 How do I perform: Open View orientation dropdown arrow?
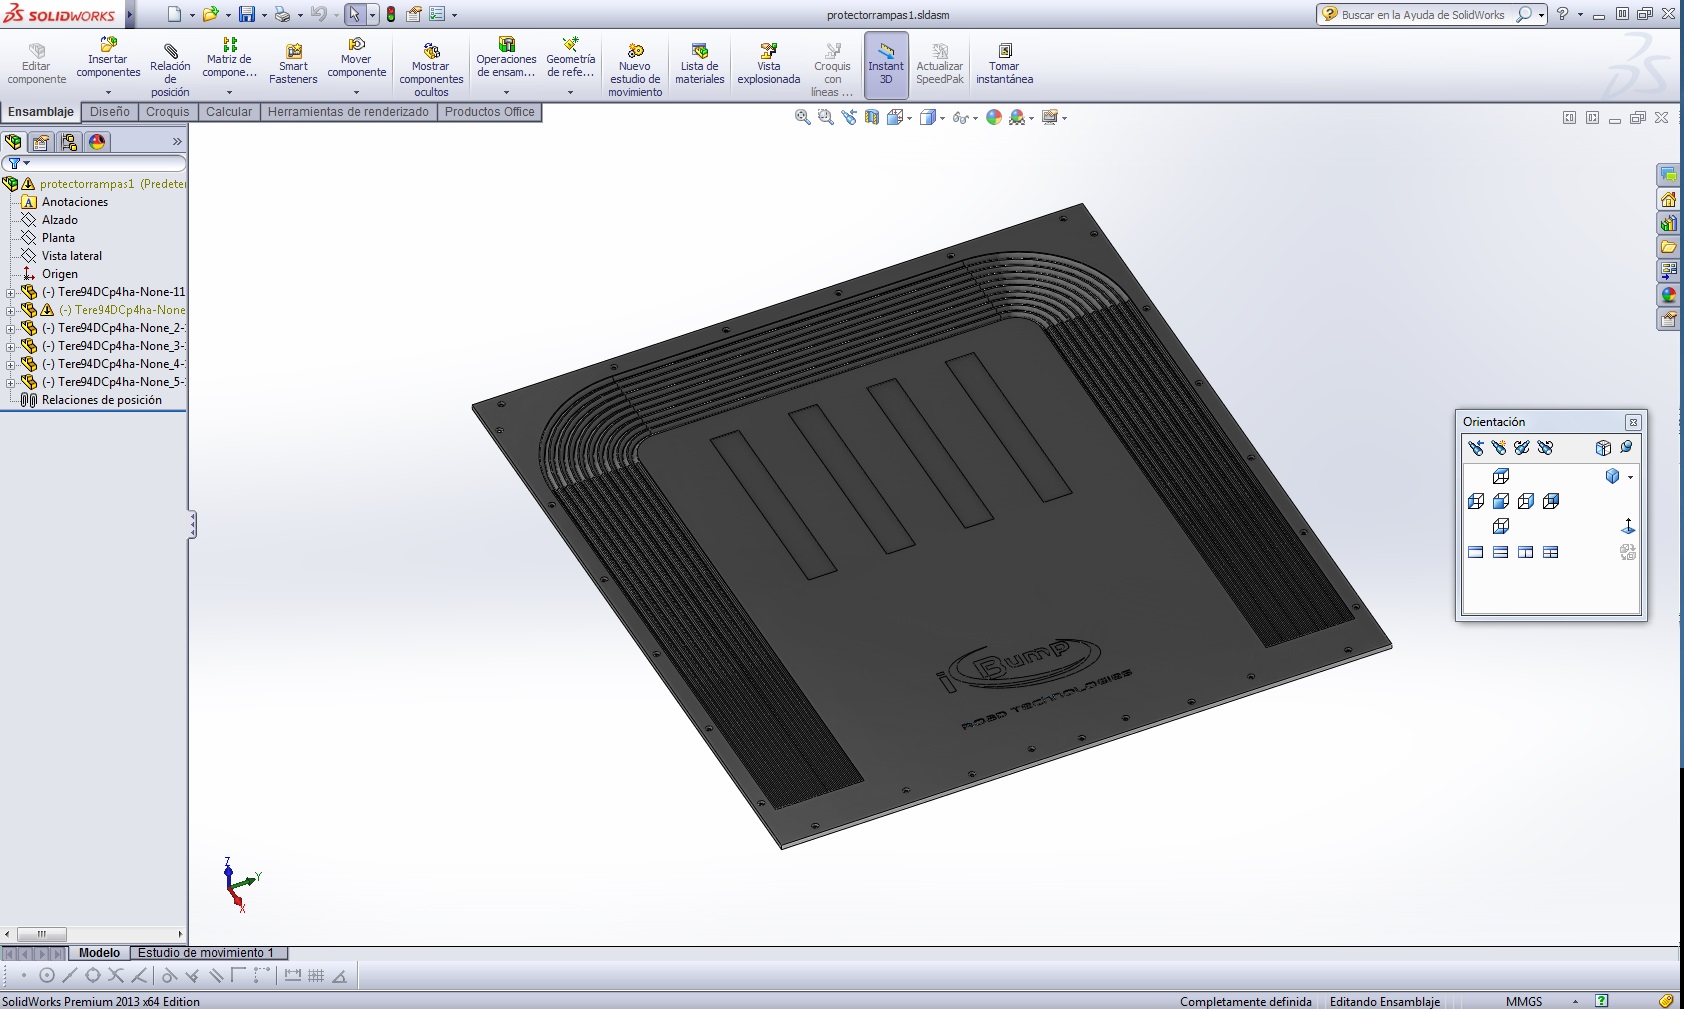[x=909, y=119]
